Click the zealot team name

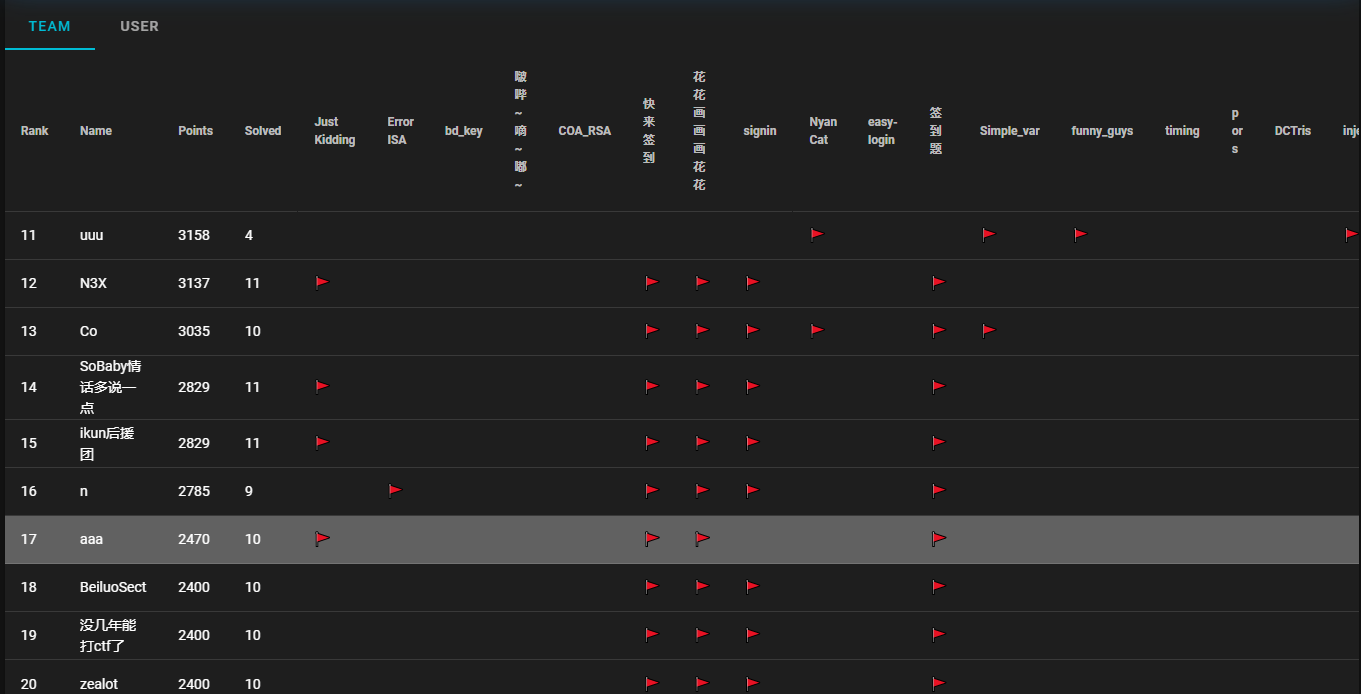(x=100, y=684)
